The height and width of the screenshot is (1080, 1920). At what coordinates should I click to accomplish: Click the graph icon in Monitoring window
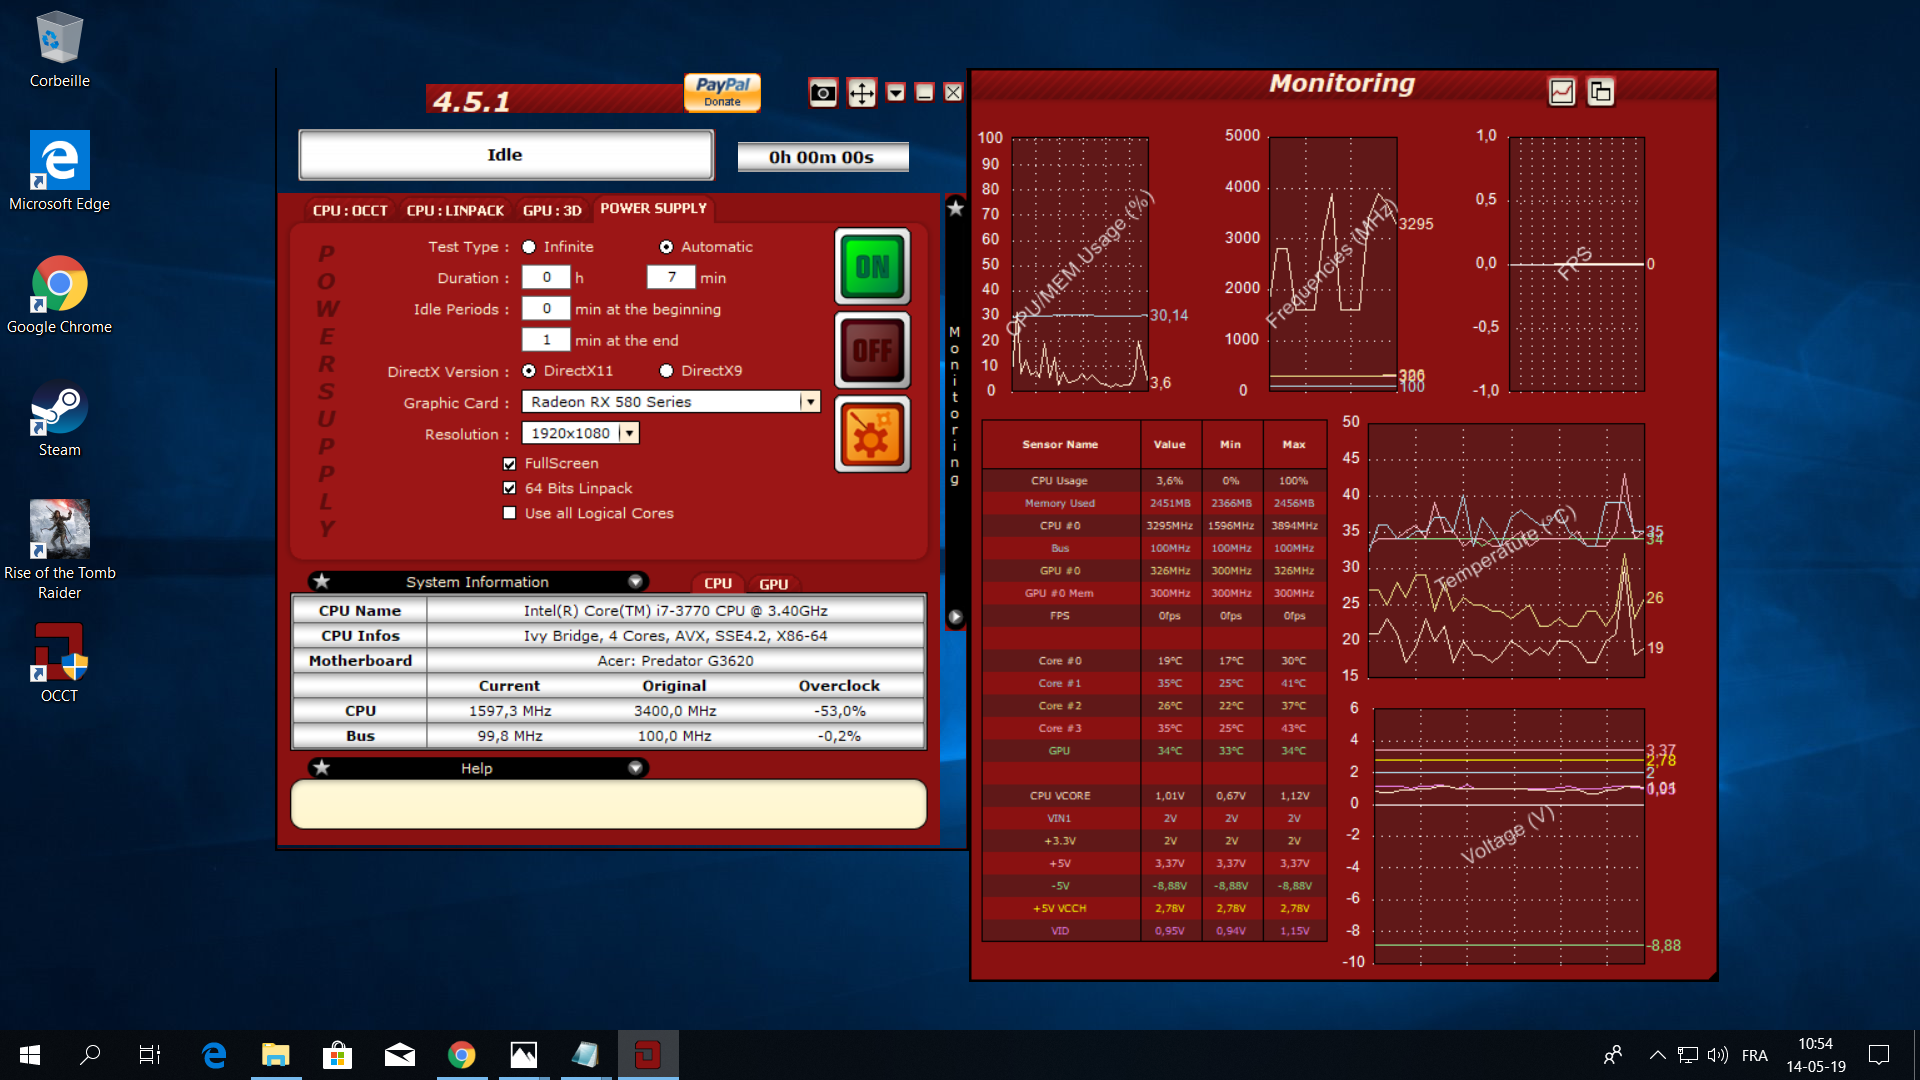[x=1562, y=92]
